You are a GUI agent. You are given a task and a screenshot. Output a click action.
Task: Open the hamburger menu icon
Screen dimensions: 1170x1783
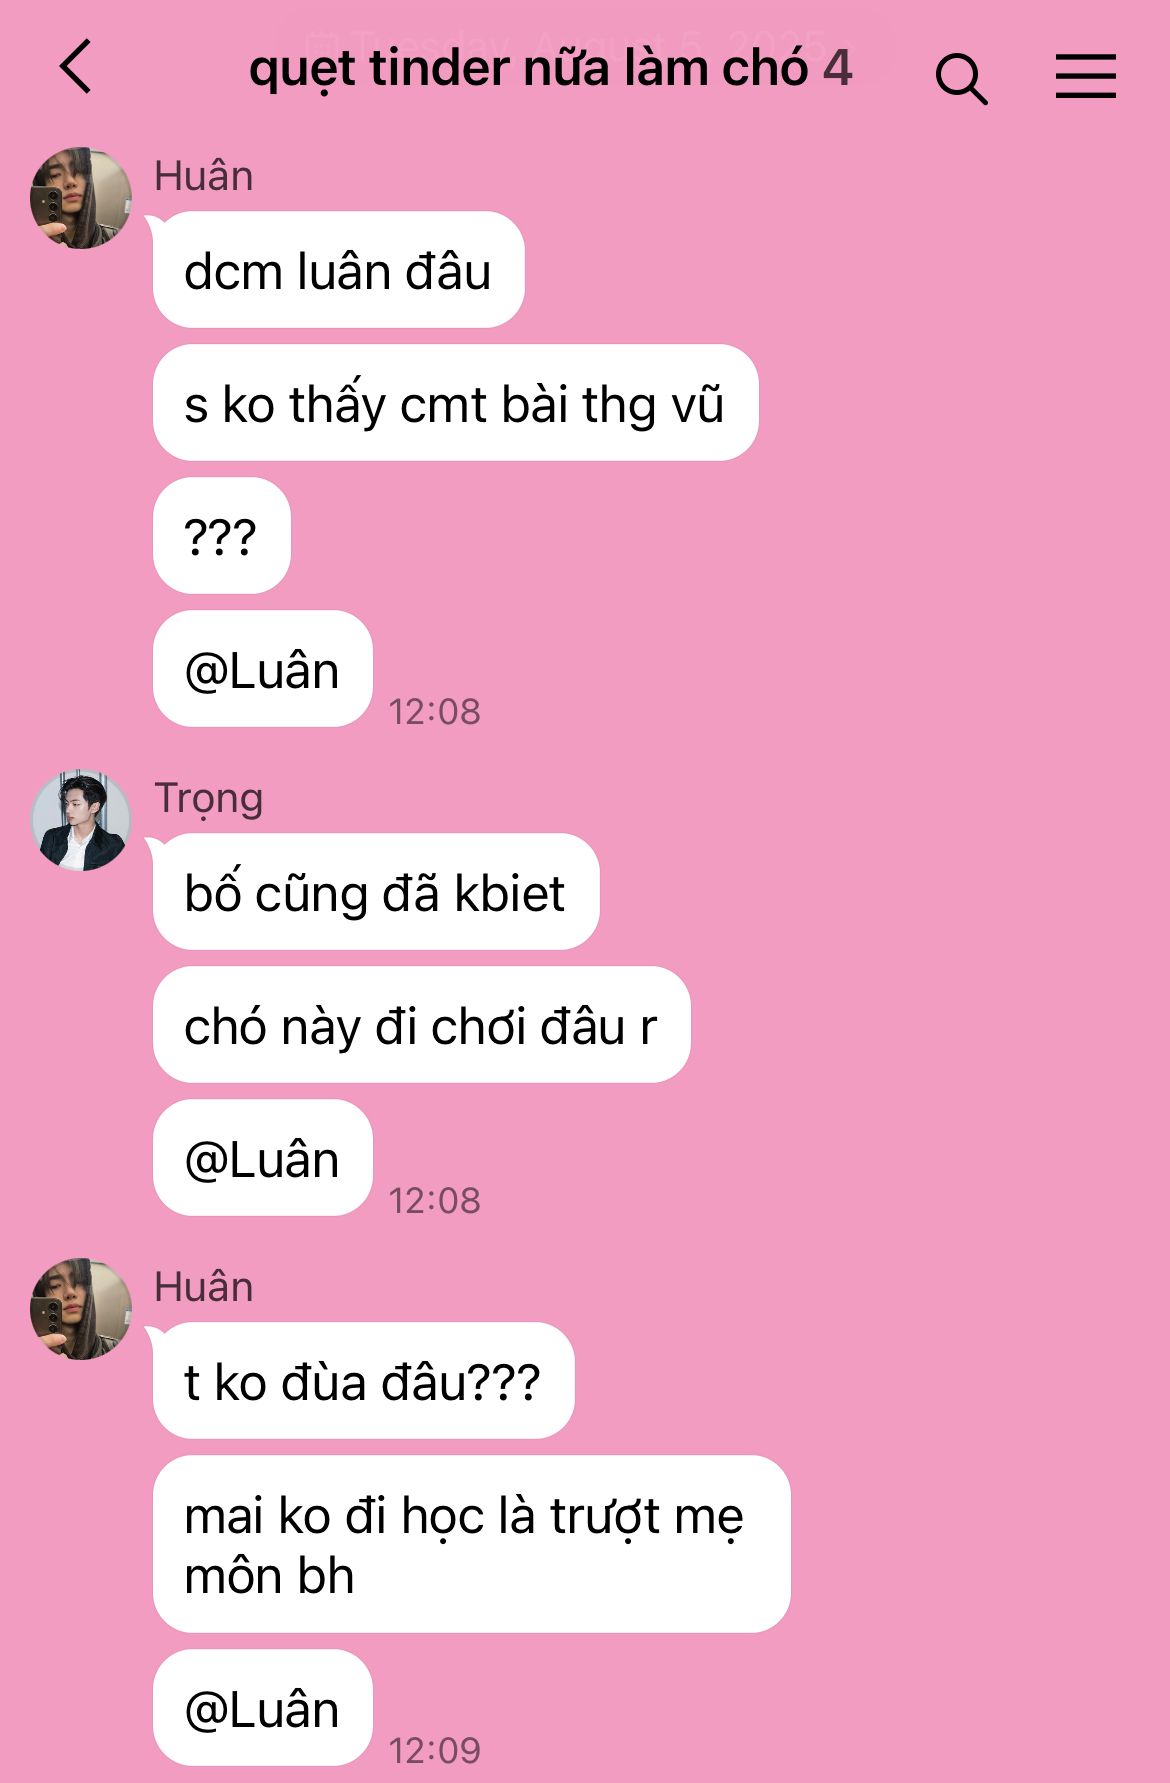click(1085, 76)
